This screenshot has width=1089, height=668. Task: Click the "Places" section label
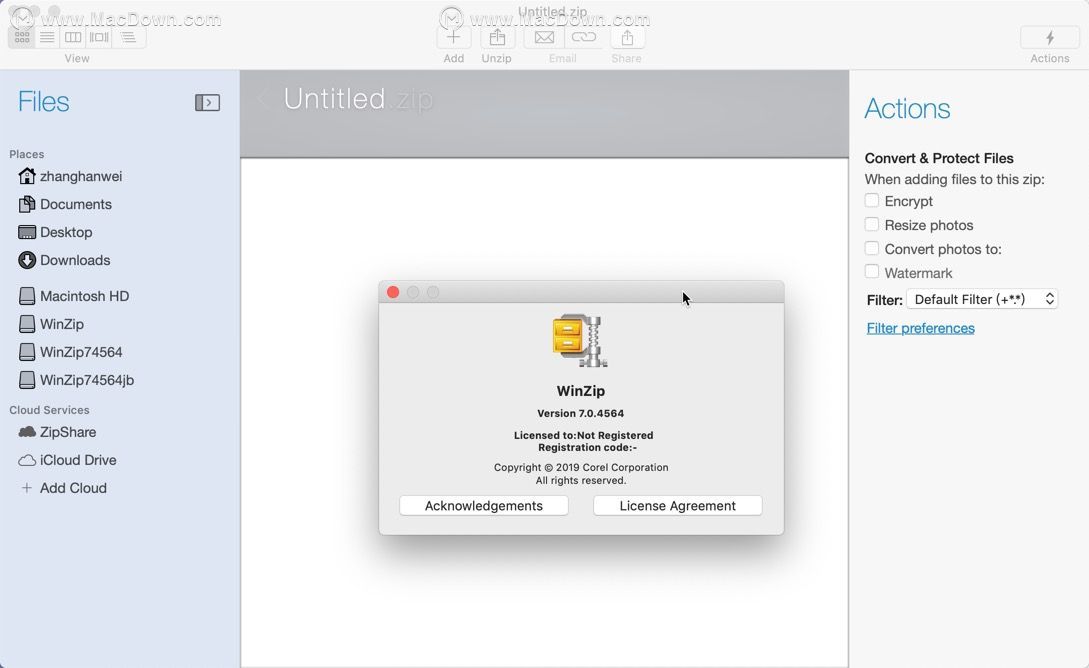pos(26,154)
